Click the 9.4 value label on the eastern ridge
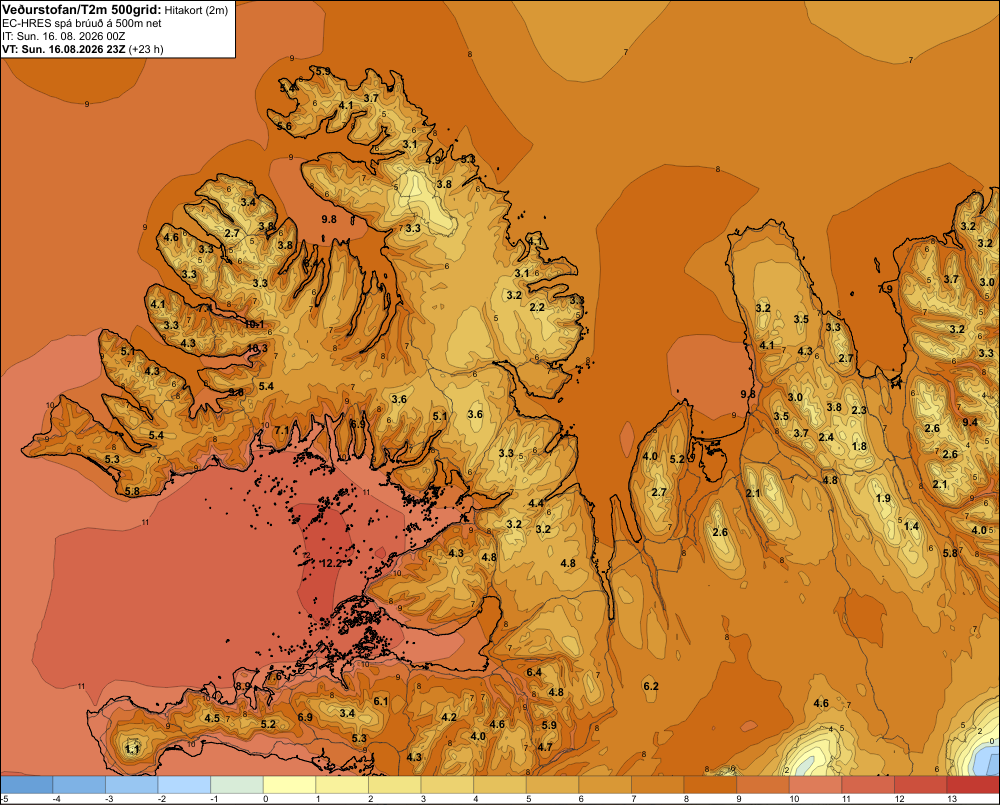The image size is (1000, 805). (969, 422)
